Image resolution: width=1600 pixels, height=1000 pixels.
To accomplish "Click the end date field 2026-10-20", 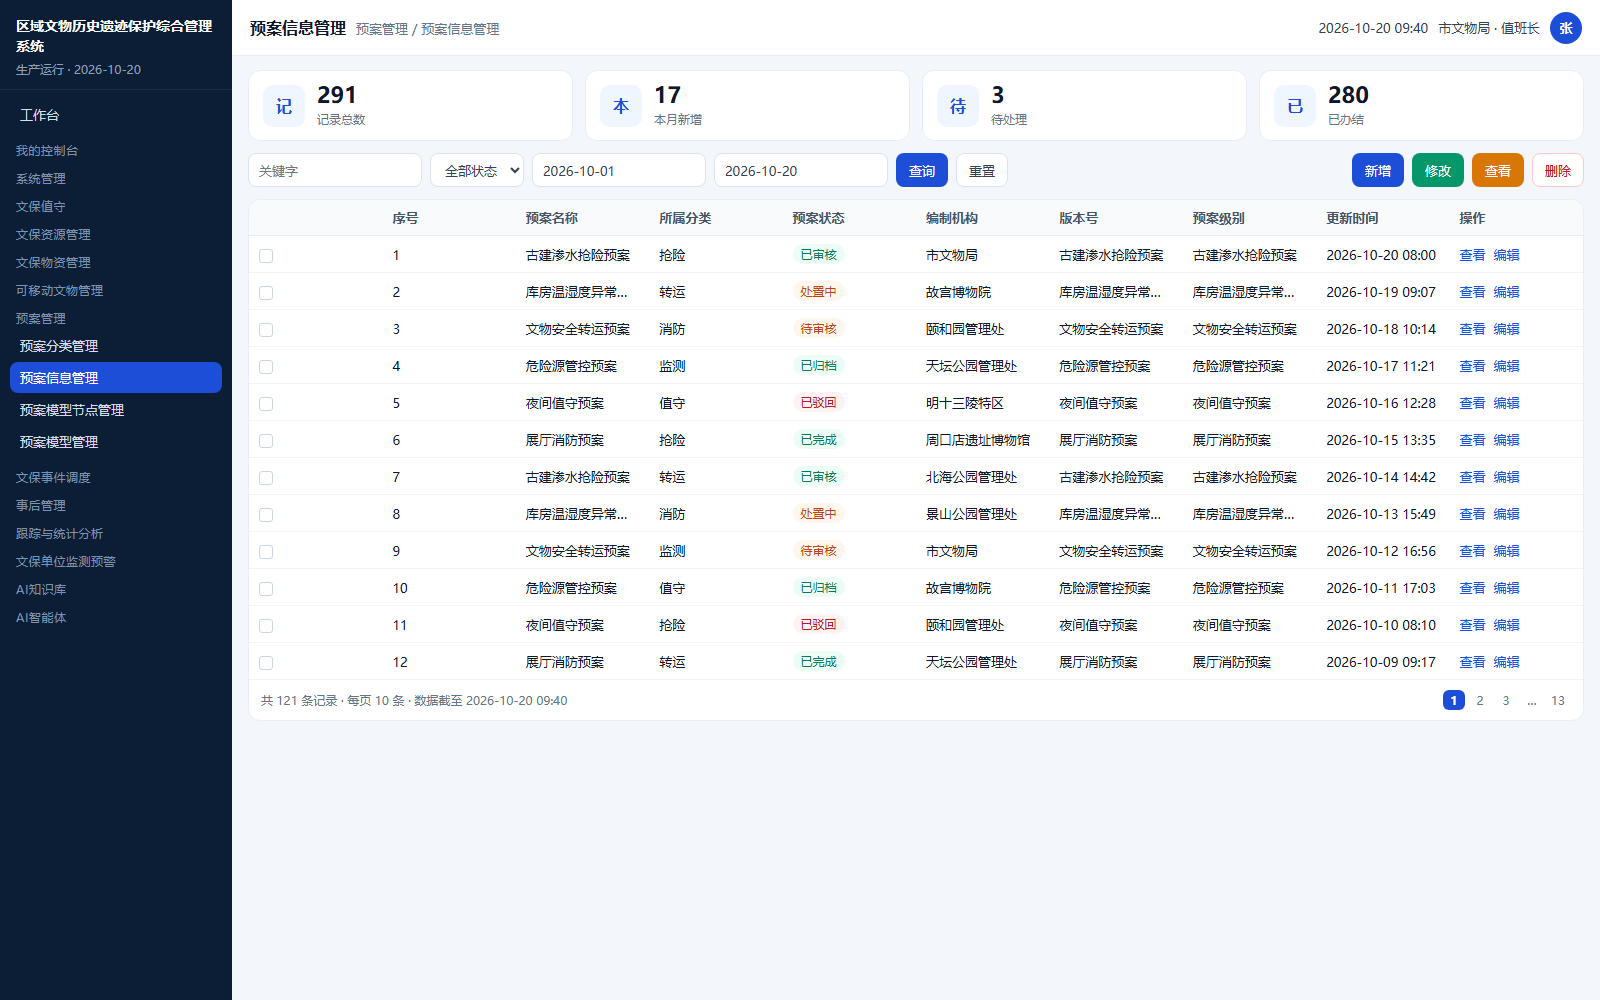I will [x=801, y=170].
